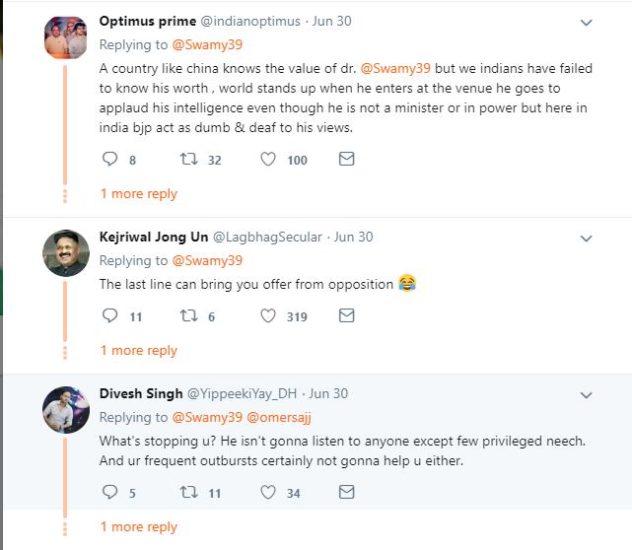Message icon on Kejriwal Jong Un tweet
The height and width of the screenshot is (550, 632).
(x=346, y=315)
